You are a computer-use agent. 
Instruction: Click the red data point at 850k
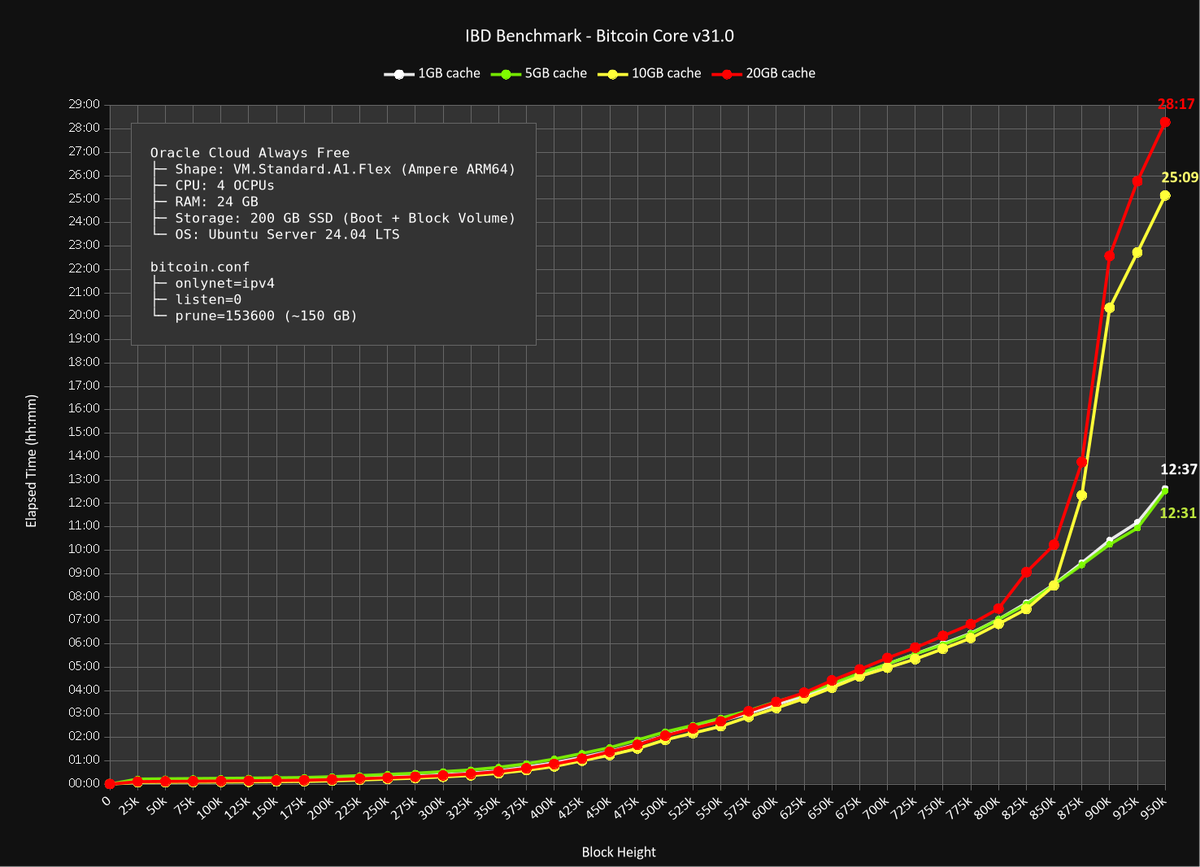pos(1054,545)
